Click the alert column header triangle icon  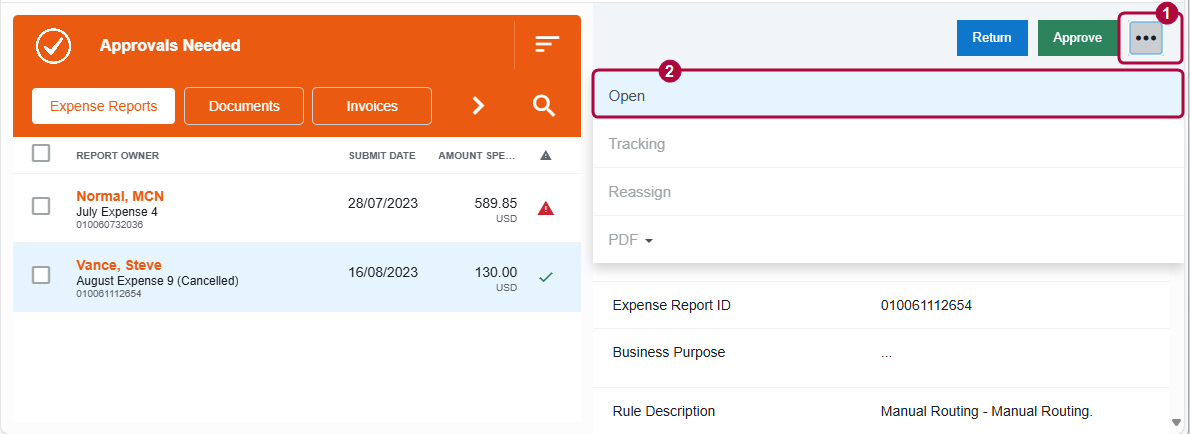(x=545, y=155)
